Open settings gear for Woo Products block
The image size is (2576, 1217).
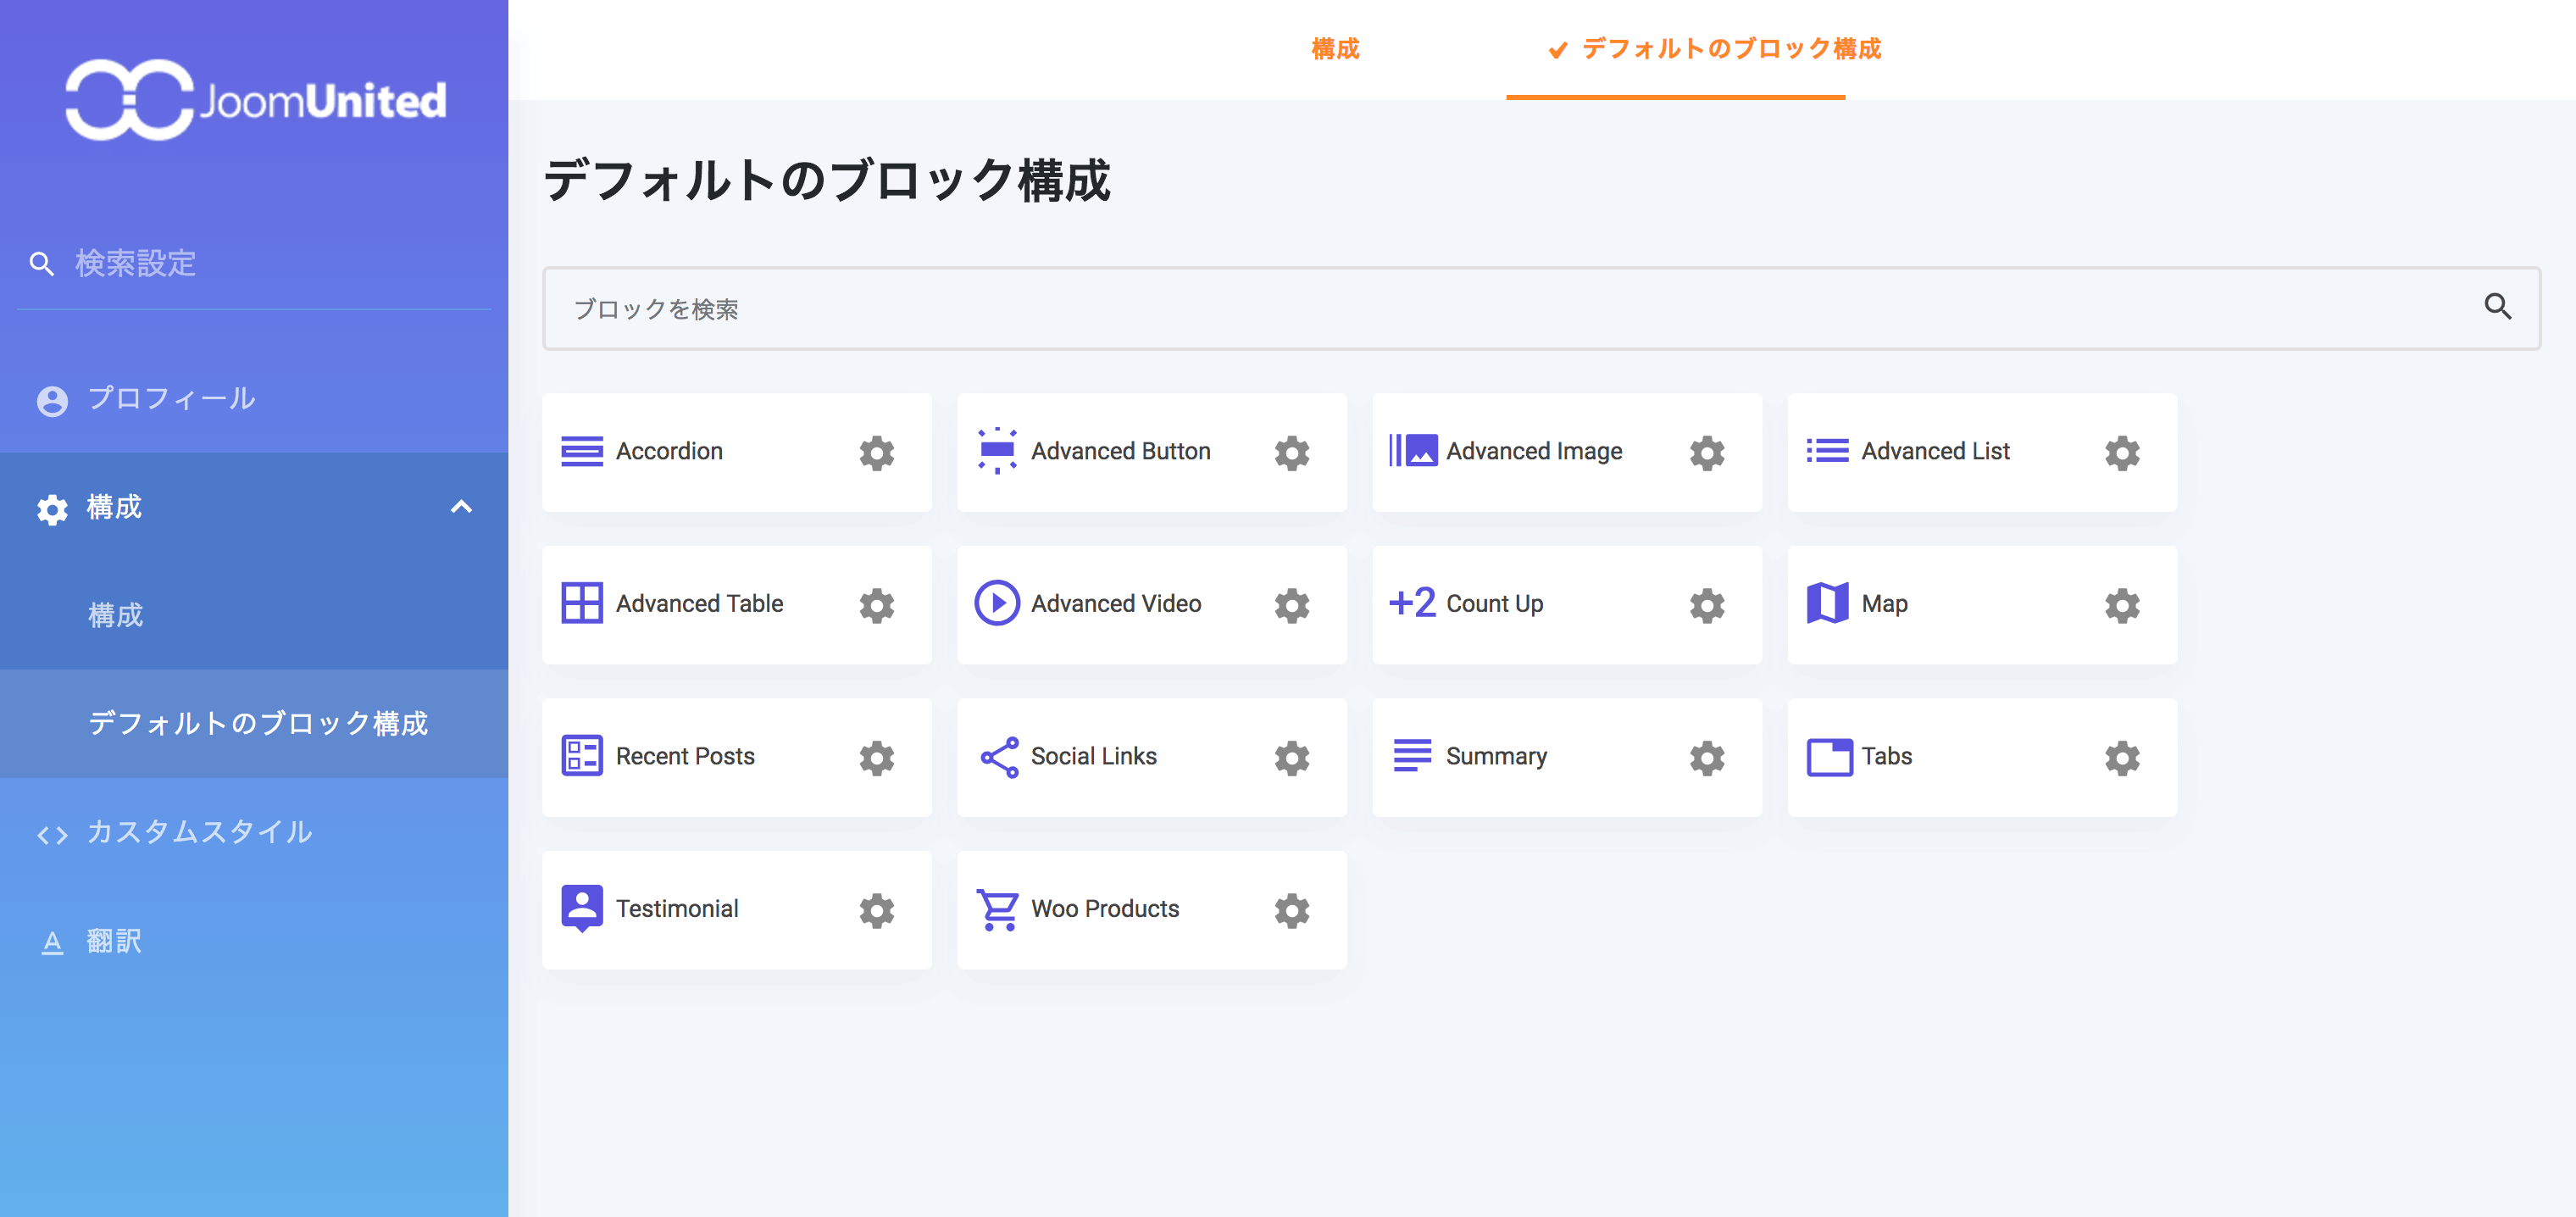coord(1292,911)
